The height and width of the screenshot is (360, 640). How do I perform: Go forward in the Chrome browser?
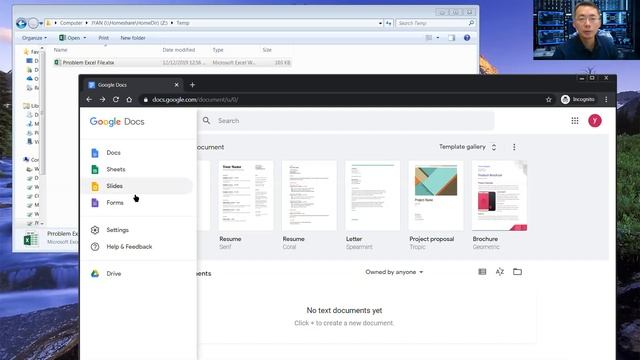pos(102,100)
